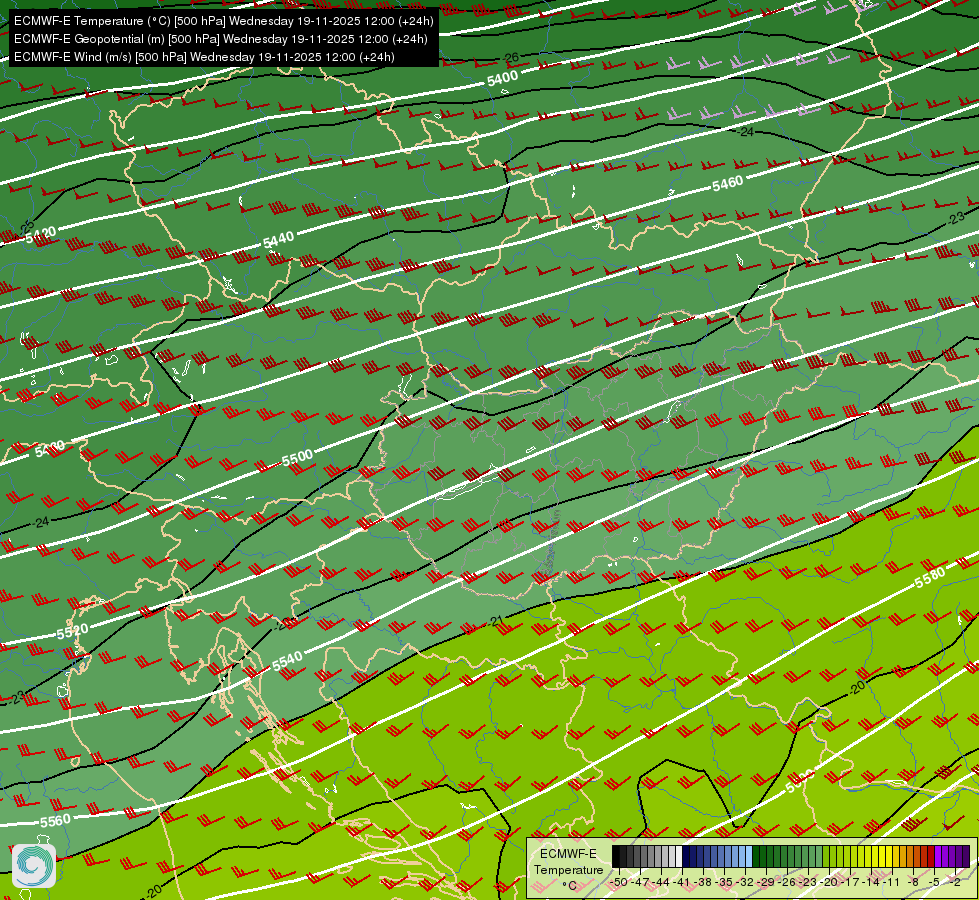This screenshot has width=979, height=900.
Task: Click the 5540 geopotential contour label
Action: (288, 661)
